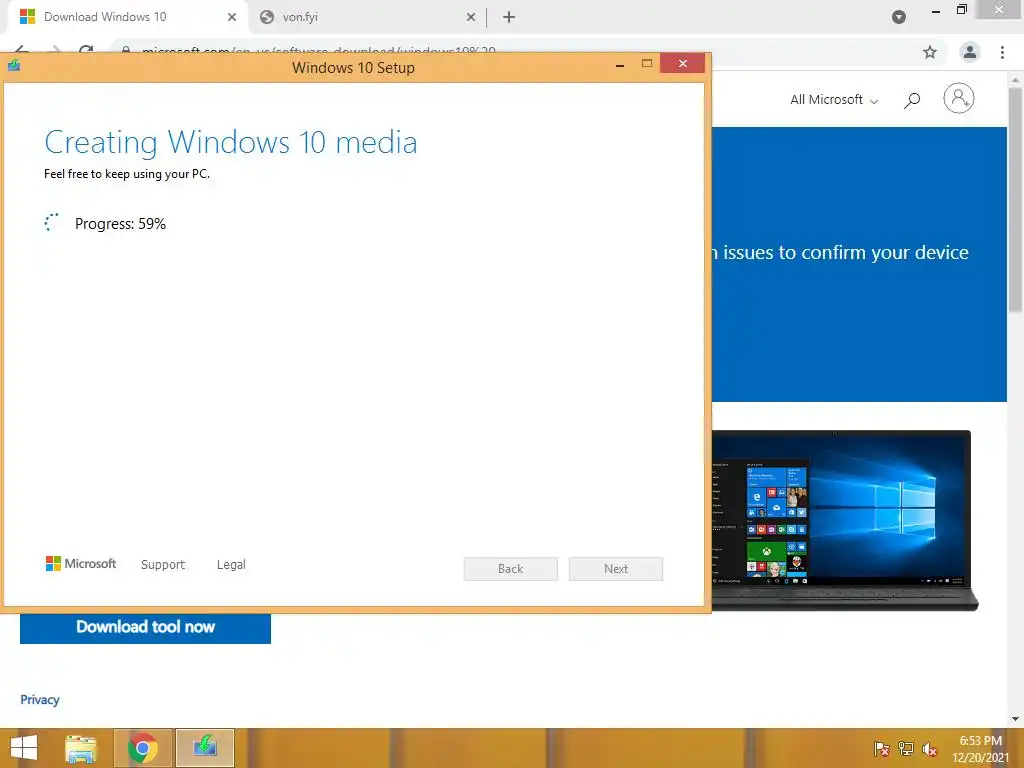Click Next in Windows 10 Setup

(x=616, y=569)
